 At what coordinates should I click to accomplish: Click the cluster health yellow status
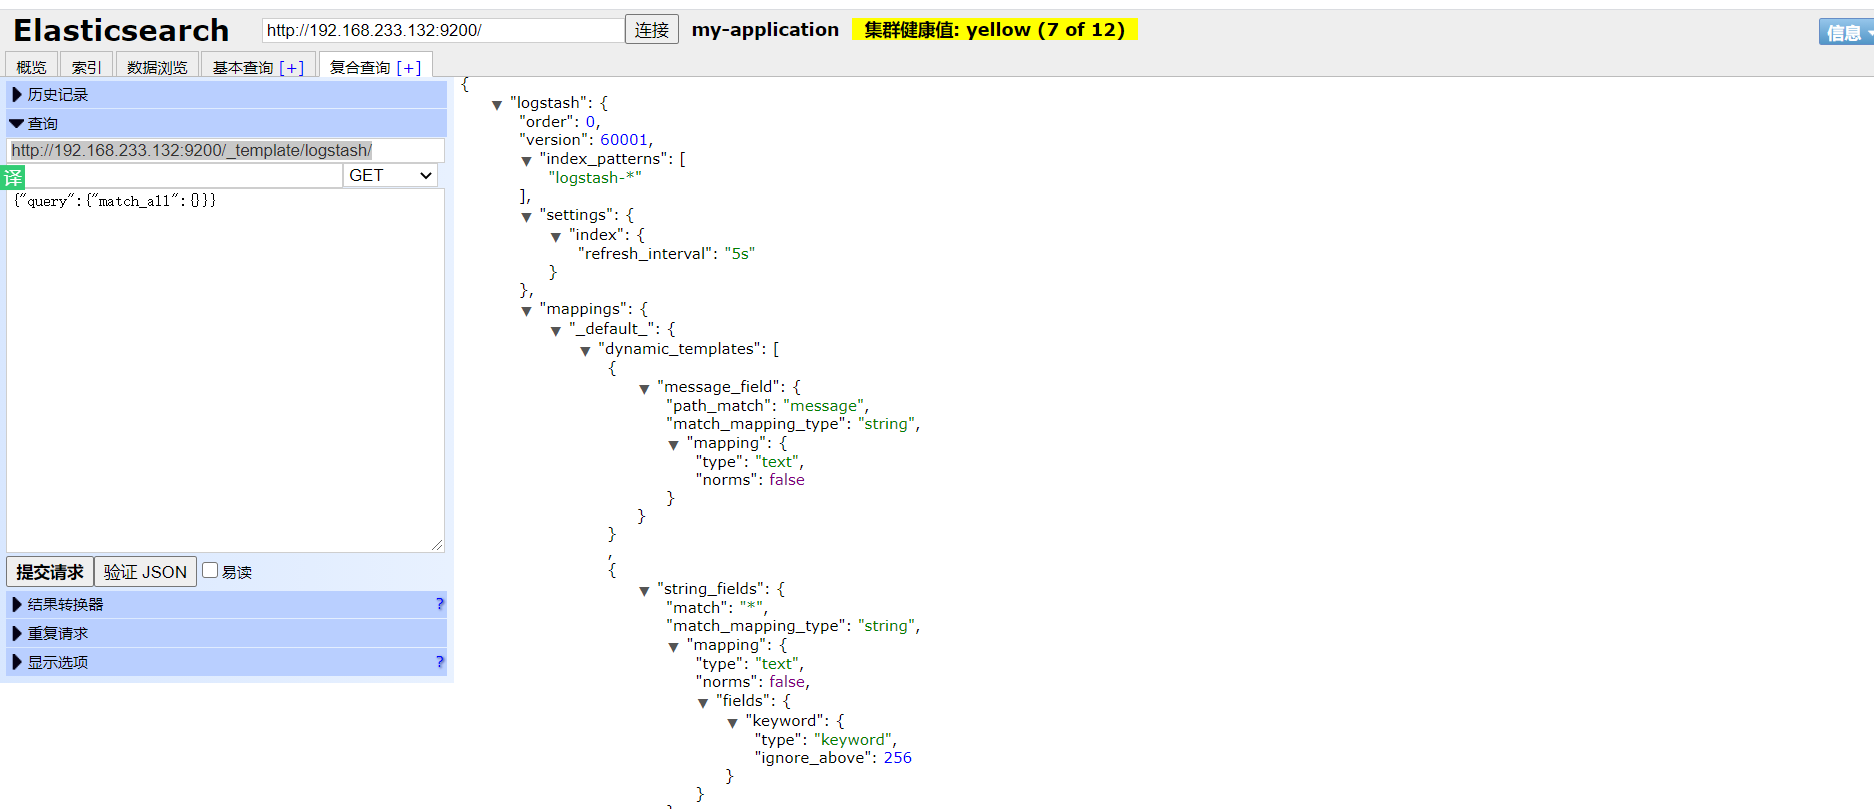tap(994, 30)
